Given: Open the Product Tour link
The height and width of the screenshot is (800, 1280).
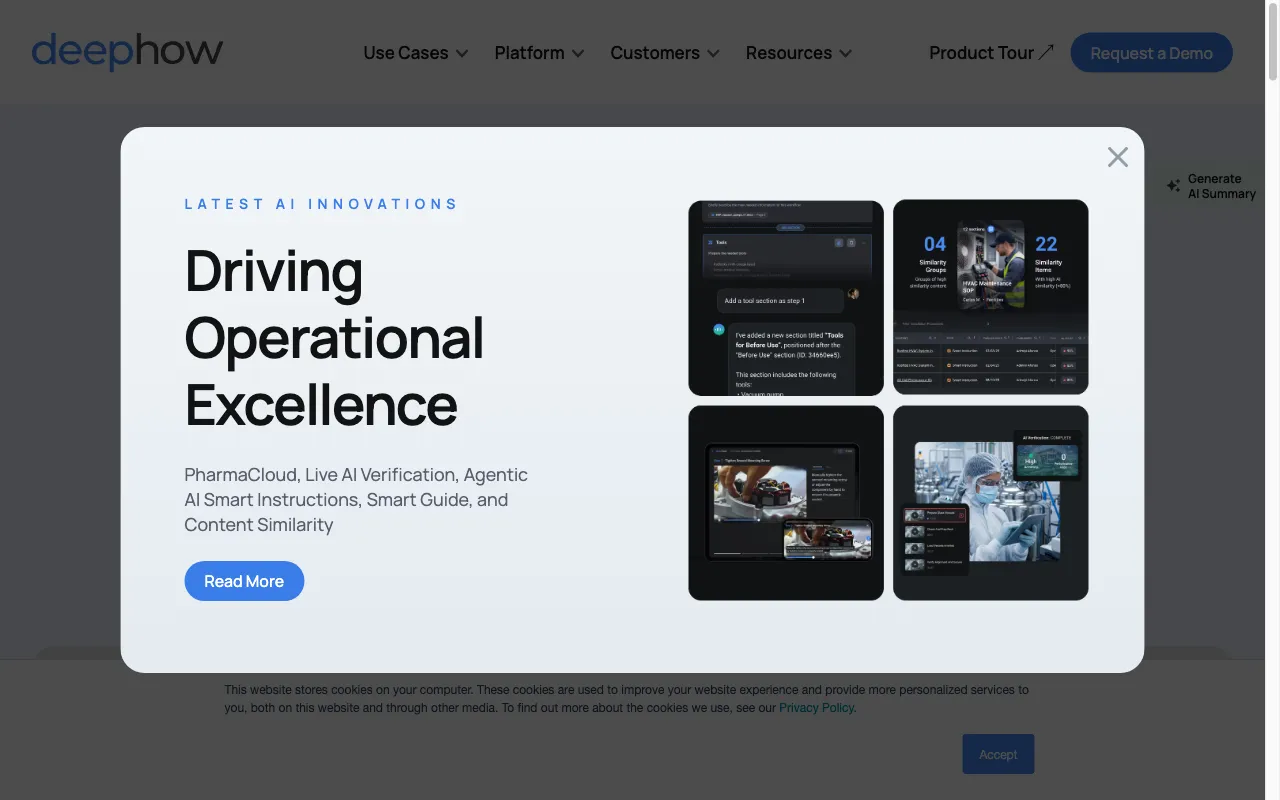Looking at the screenshot, I should pyautogui.click(x=991, y=53).
